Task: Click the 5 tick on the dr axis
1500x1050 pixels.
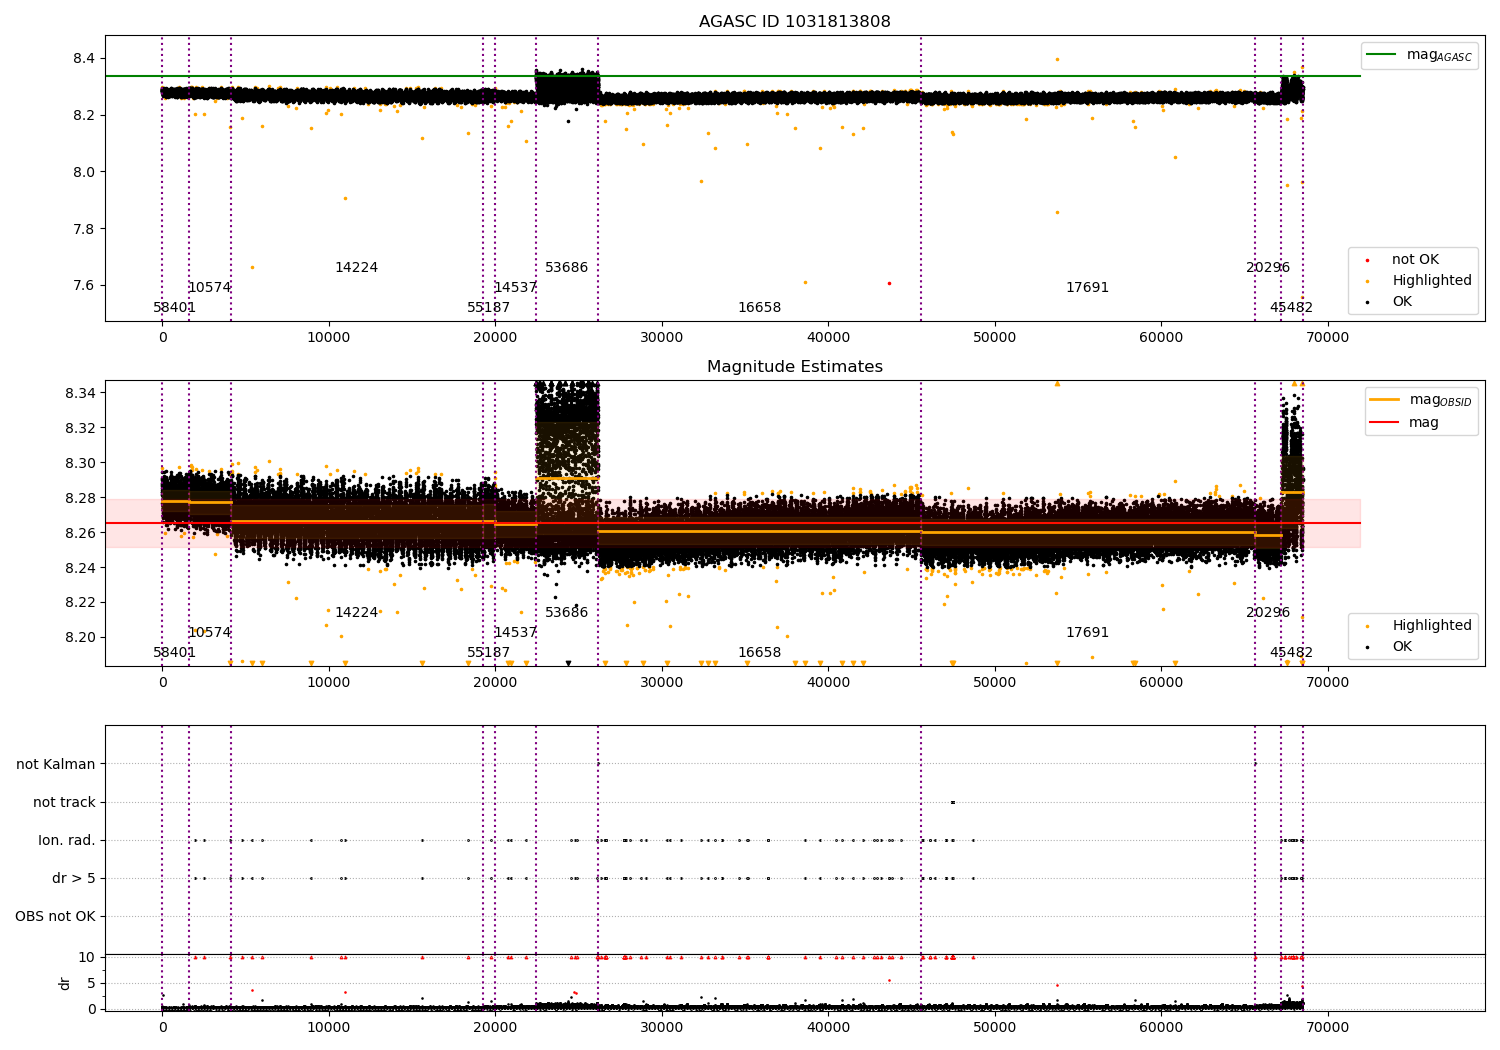Action: tap(91, 984)
